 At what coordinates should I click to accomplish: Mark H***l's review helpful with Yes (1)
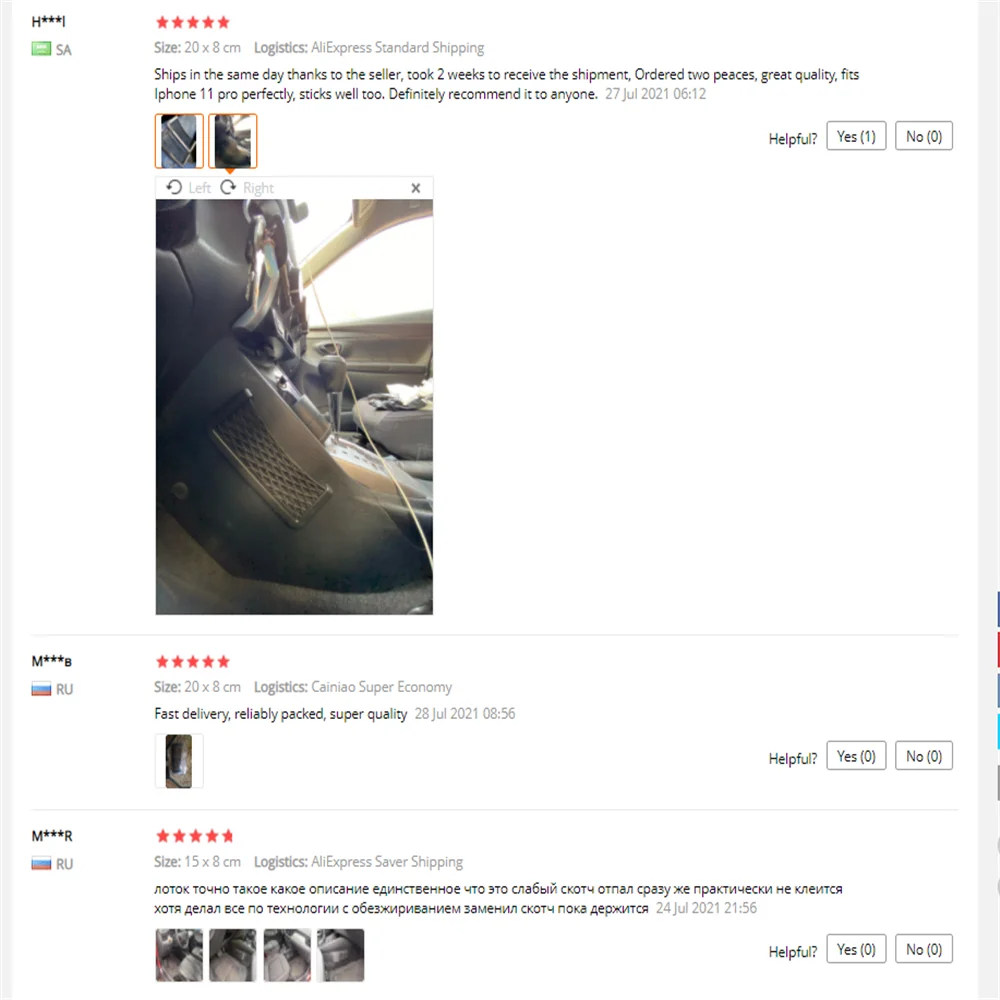pyautogui.click(x=856, y=136)
